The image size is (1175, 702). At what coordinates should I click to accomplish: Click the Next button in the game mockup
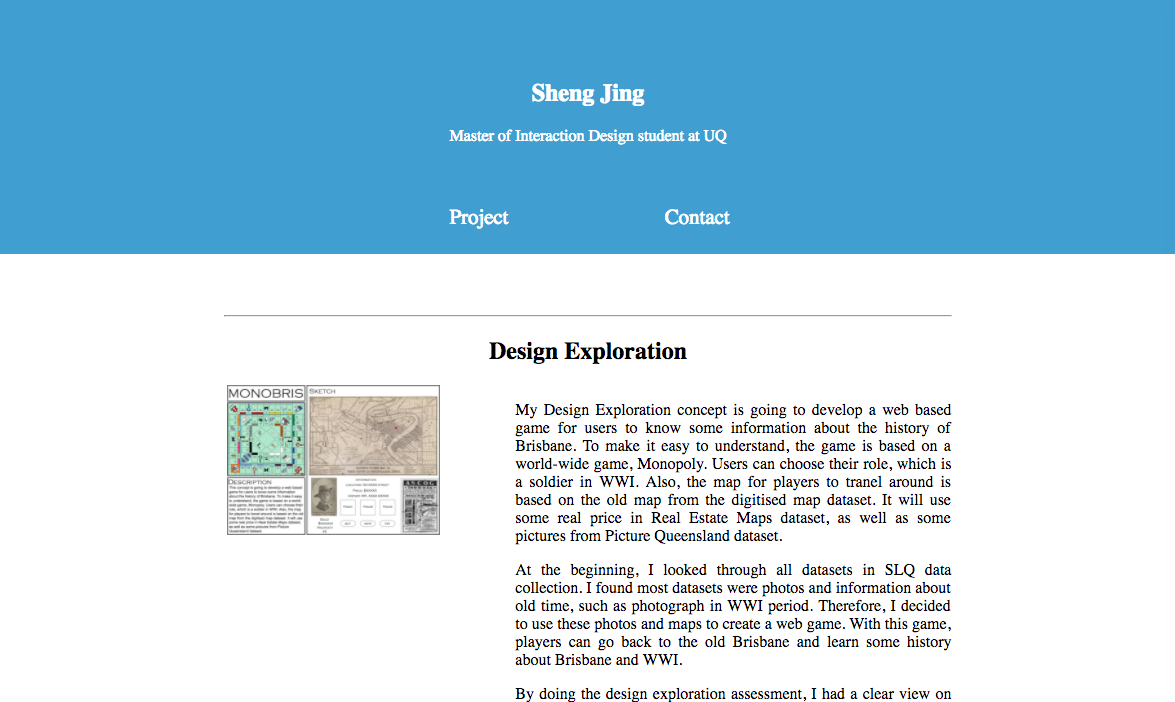[x=366, y=523]
